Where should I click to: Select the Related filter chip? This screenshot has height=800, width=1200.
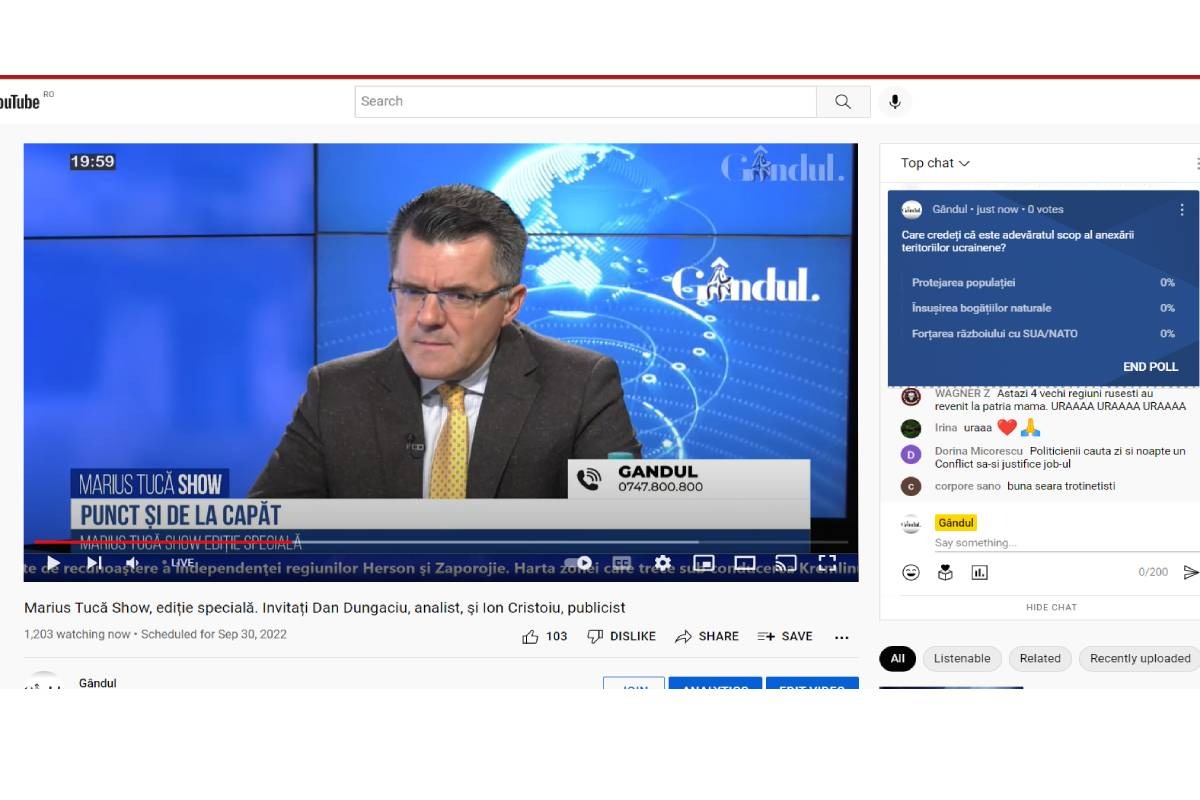click(1040, 659)
